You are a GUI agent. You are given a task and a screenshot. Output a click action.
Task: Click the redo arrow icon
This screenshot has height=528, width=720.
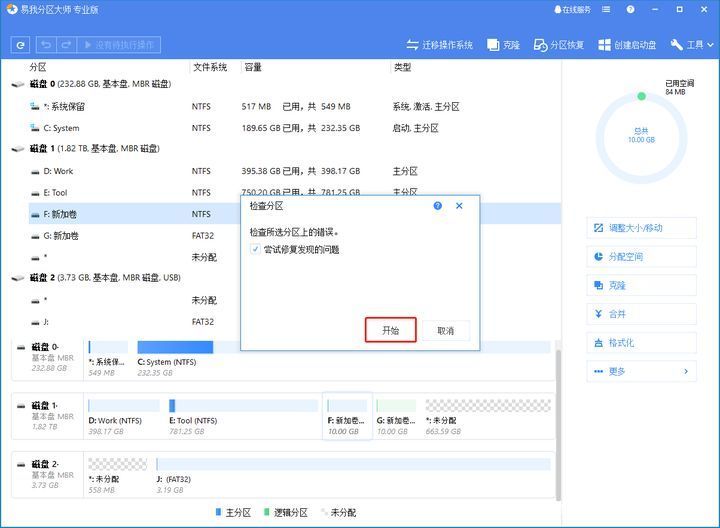pos(66,45)
